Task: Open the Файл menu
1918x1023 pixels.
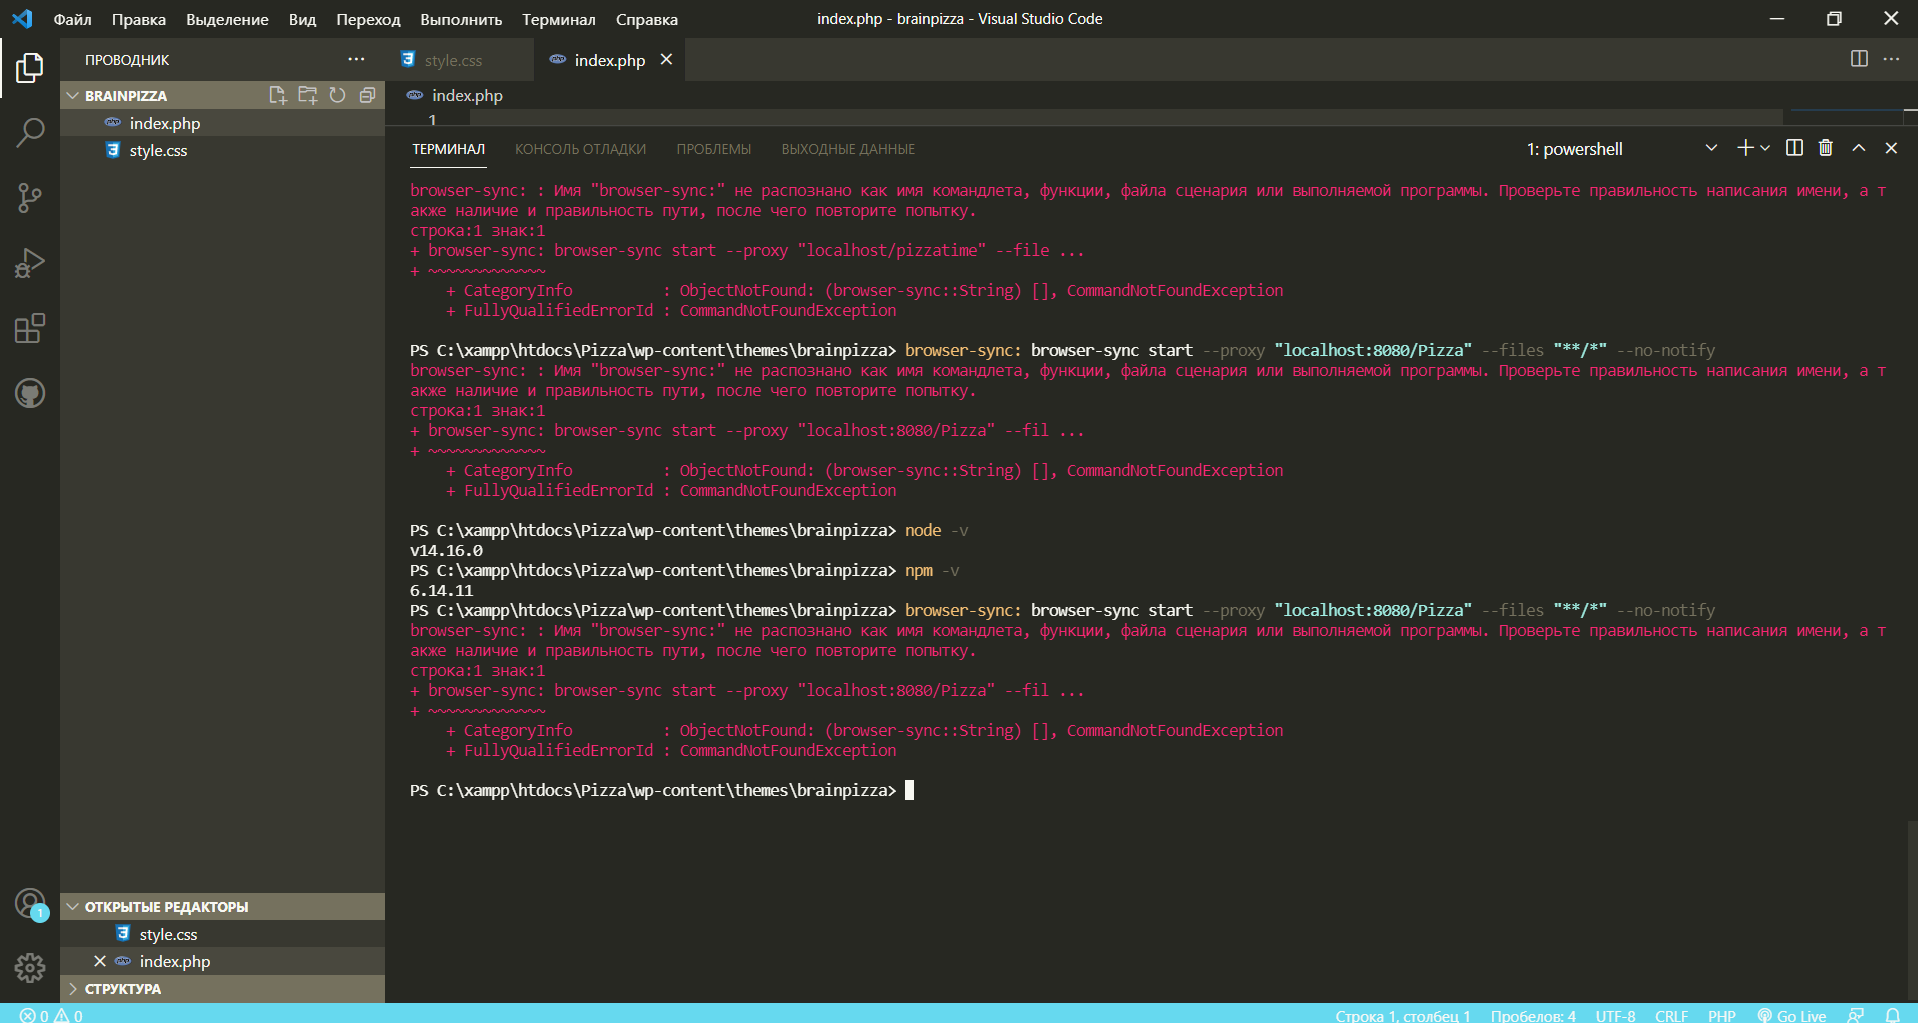Action: [72, 19]
